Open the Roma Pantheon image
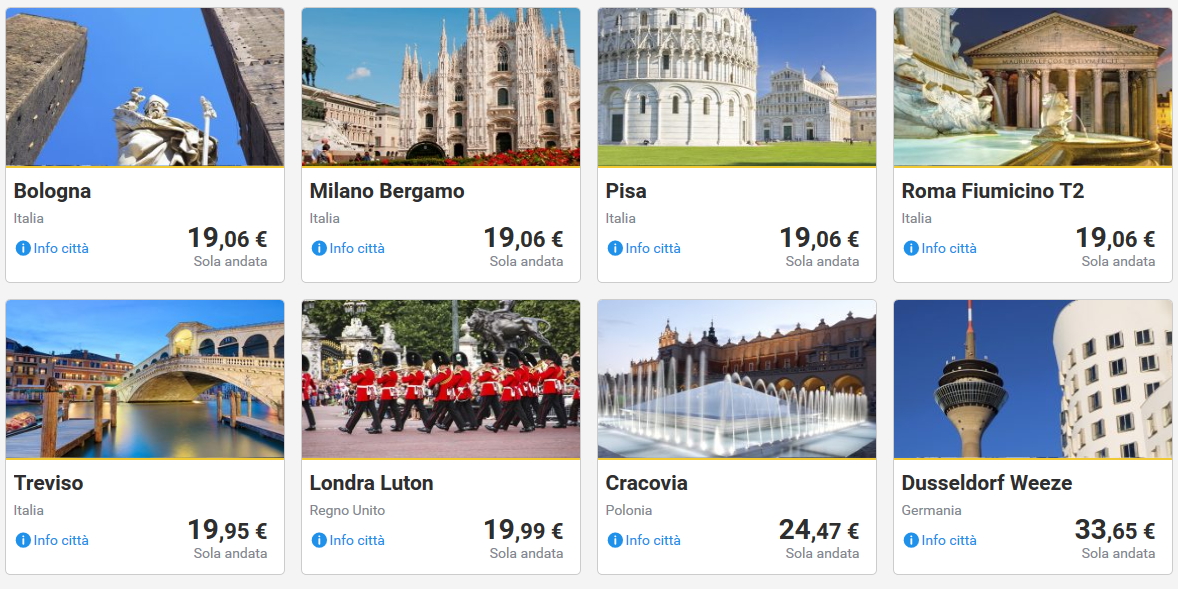Viewport: 1178px width, 589px height. point(1033,87)
